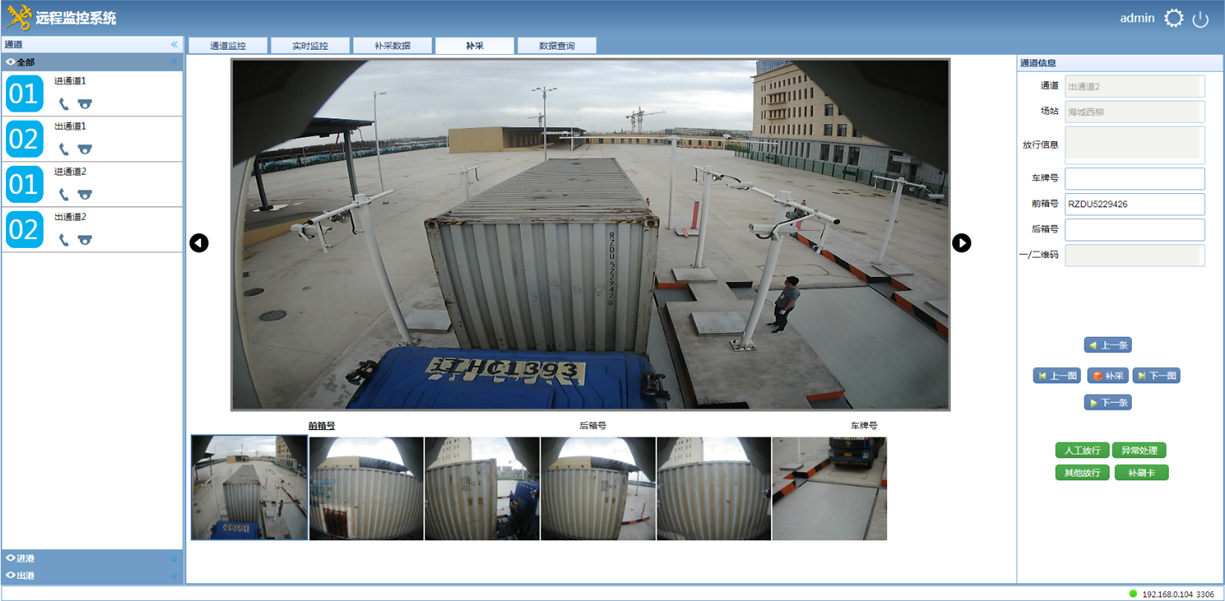
Task: Click the 人工放行 green button
Action: [1082, 450]
